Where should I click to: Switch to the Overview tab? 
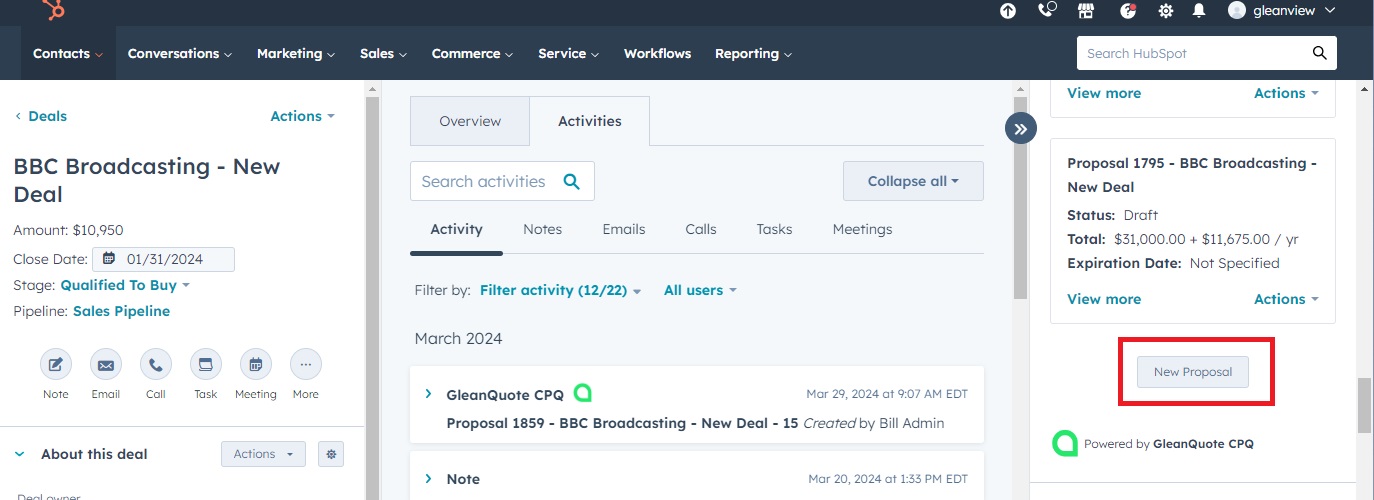click(x=470, y=121)
